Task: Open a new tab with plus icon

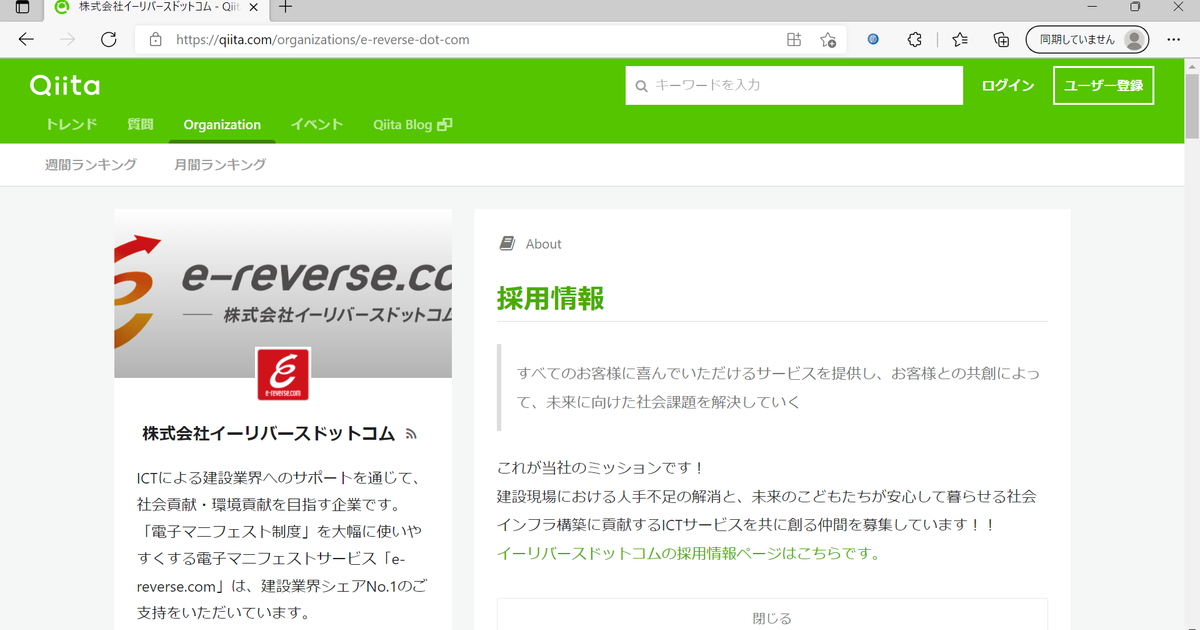Action: (x=286, y=8)
